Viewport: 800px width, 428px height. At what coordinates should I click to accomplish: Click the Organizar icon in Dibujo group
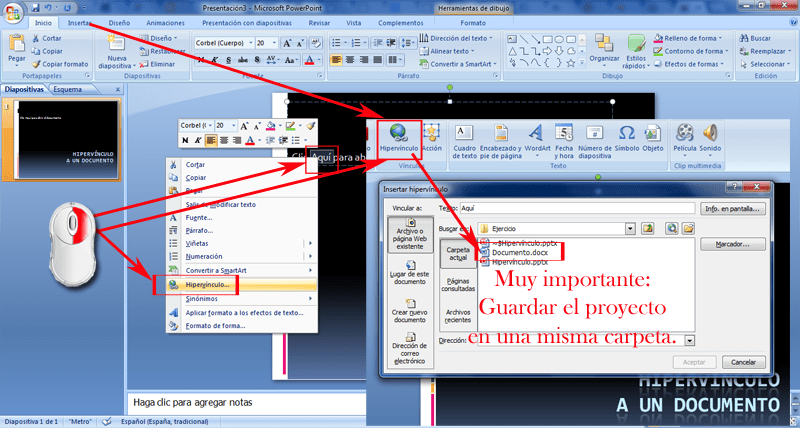click(x=604, y=44)
